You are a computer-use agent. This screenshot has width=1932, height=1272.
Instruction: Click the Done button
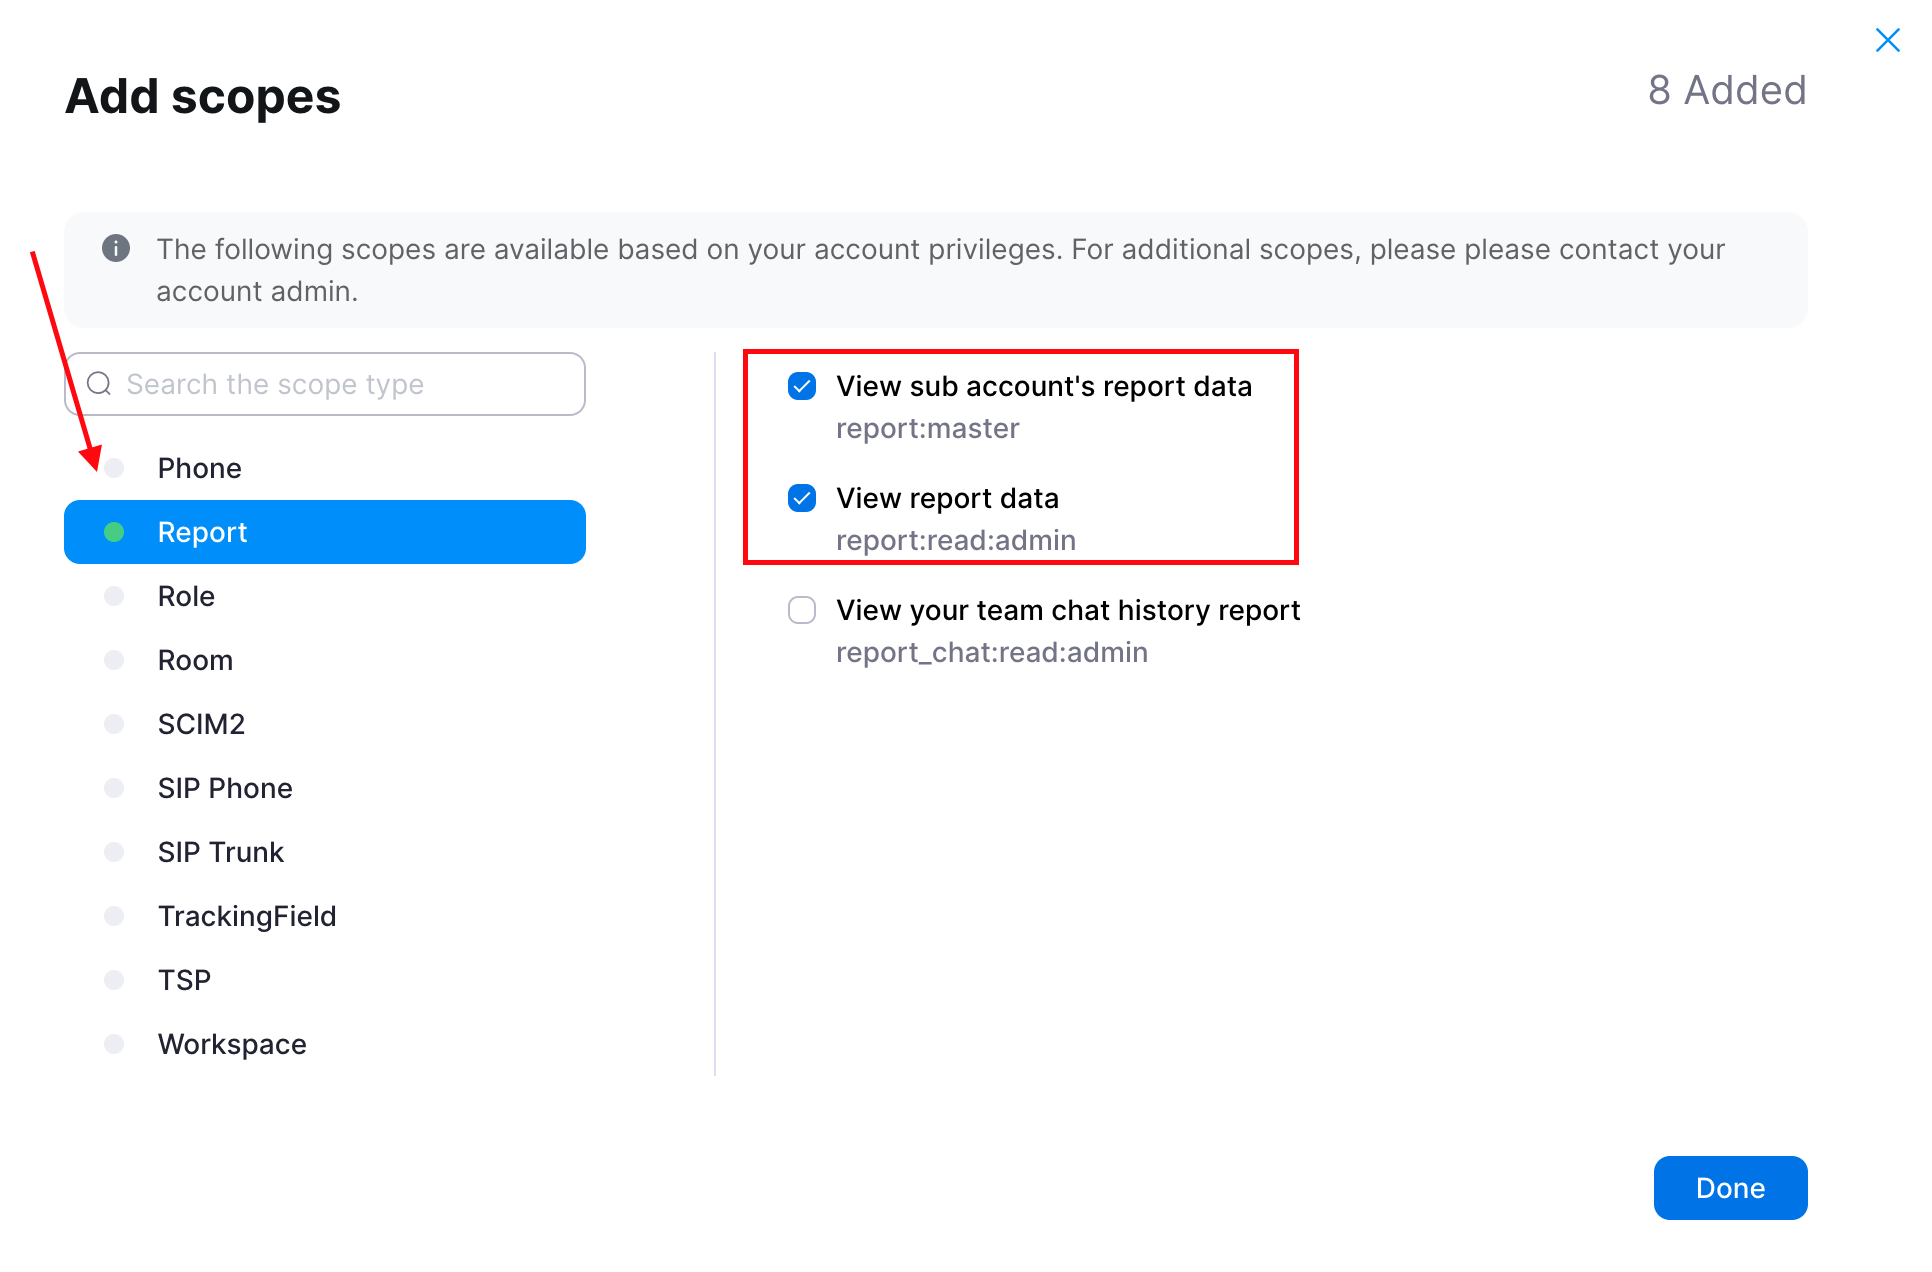pyautogui.click(x=1730, y=1188)
